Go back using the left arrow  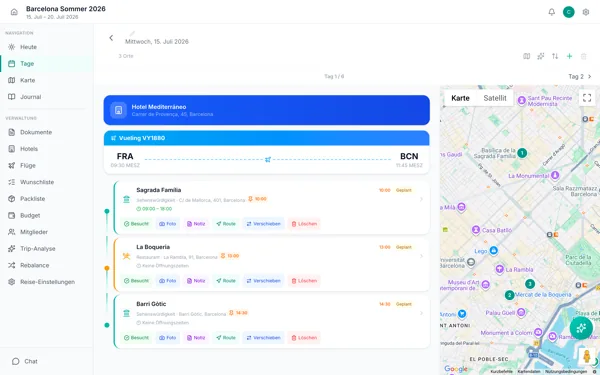[x=111, y=38]
